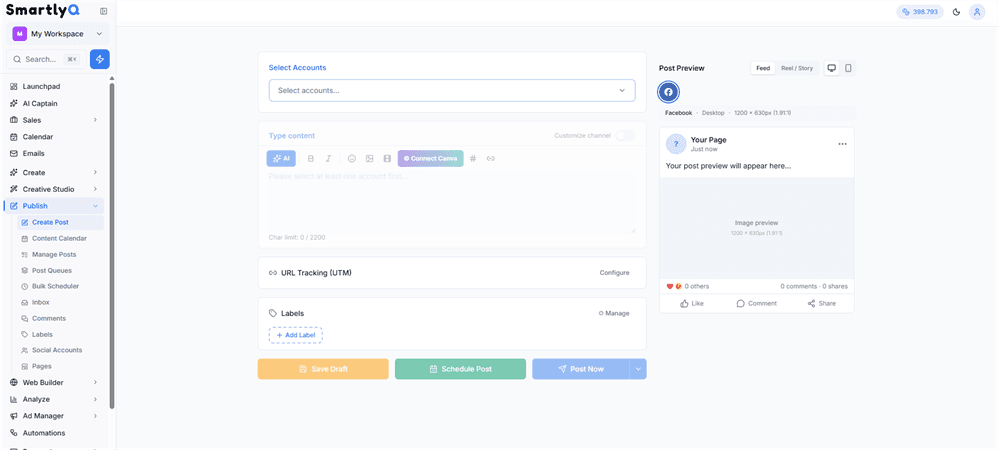The height and width of the screenshot is (450, 998).
Task: Click the blue lightning quick-action button
Action: point(100,59)
